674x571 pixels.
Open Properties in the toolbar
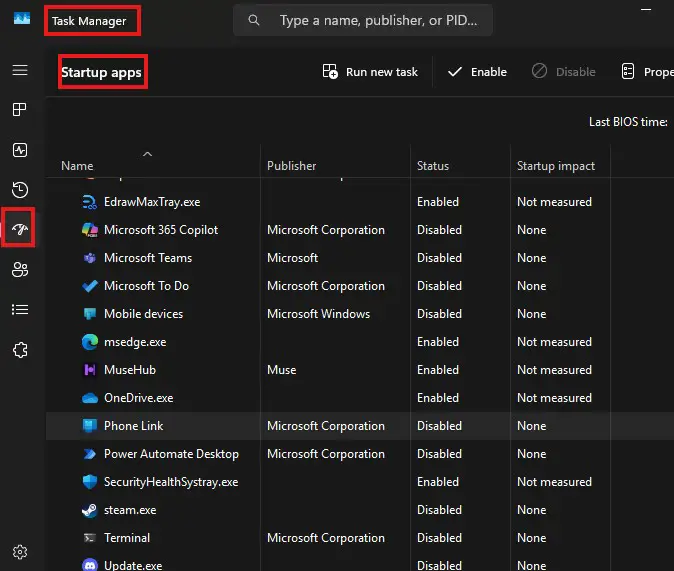click(646, 72)
